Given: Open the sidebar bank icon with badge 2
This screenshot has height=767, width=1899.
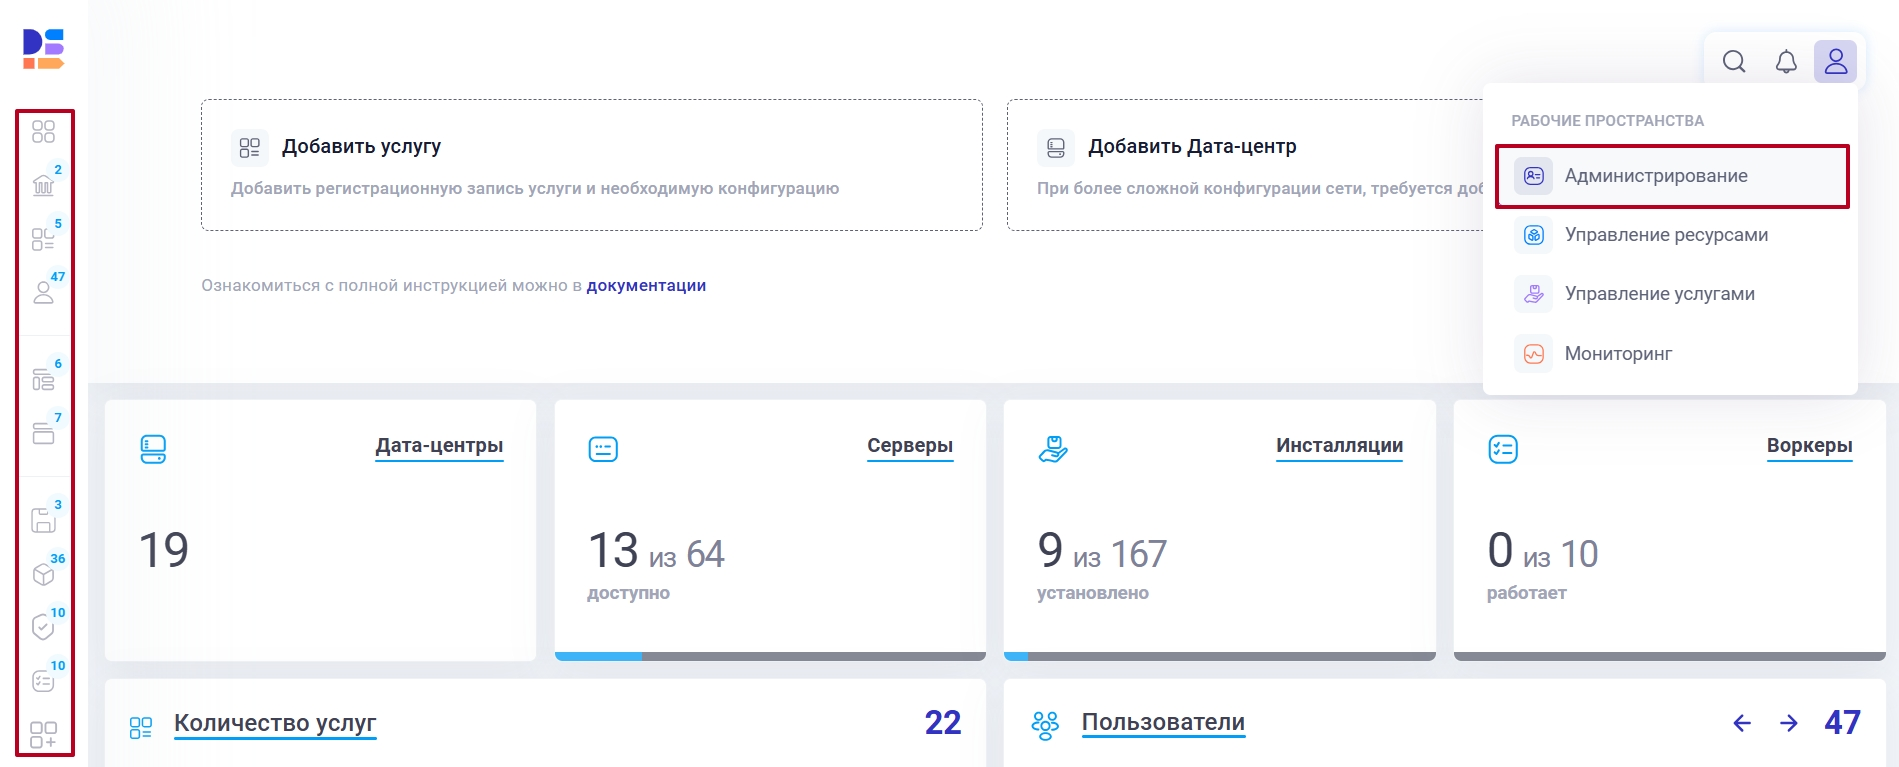Looking at the screenshot, I should (43, 185).
